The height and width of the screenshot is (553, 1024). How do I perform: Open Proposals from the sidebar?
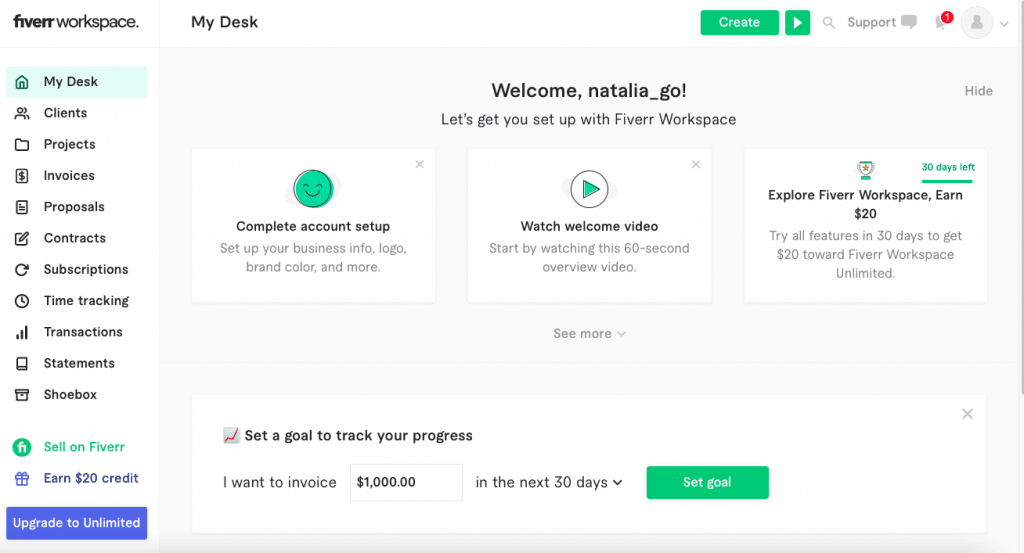pyautogui.click(x=73, y=207)
